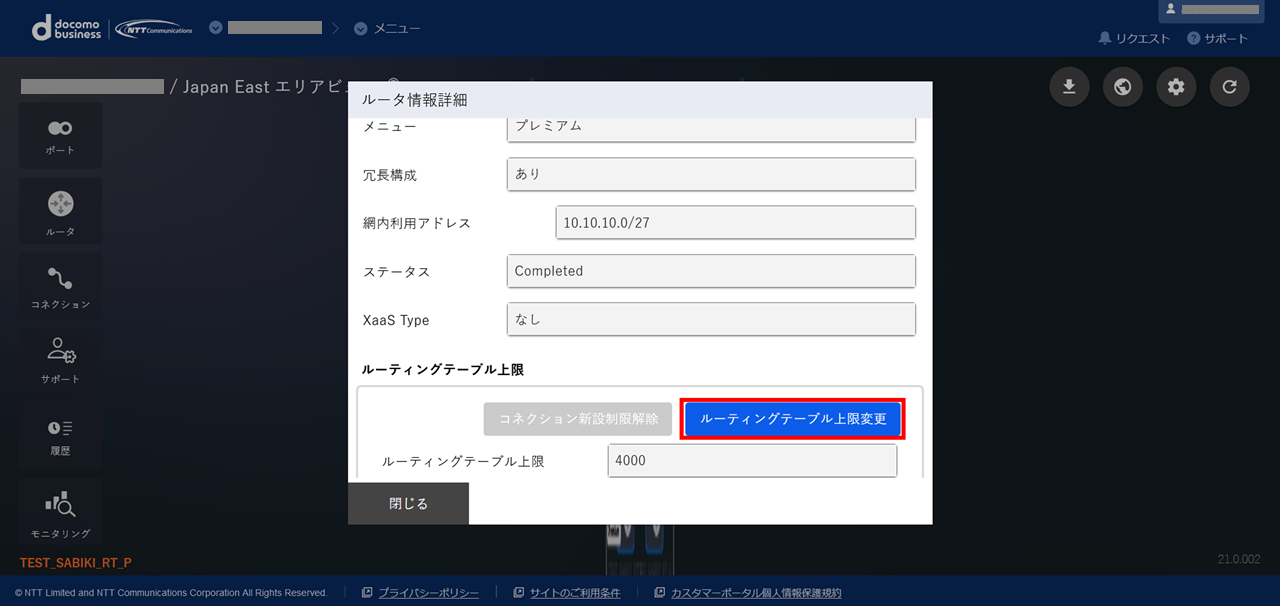Click ルーティングテーブル上限変更 button
The height and width of the screenshot is (606, 1280).
793,419
